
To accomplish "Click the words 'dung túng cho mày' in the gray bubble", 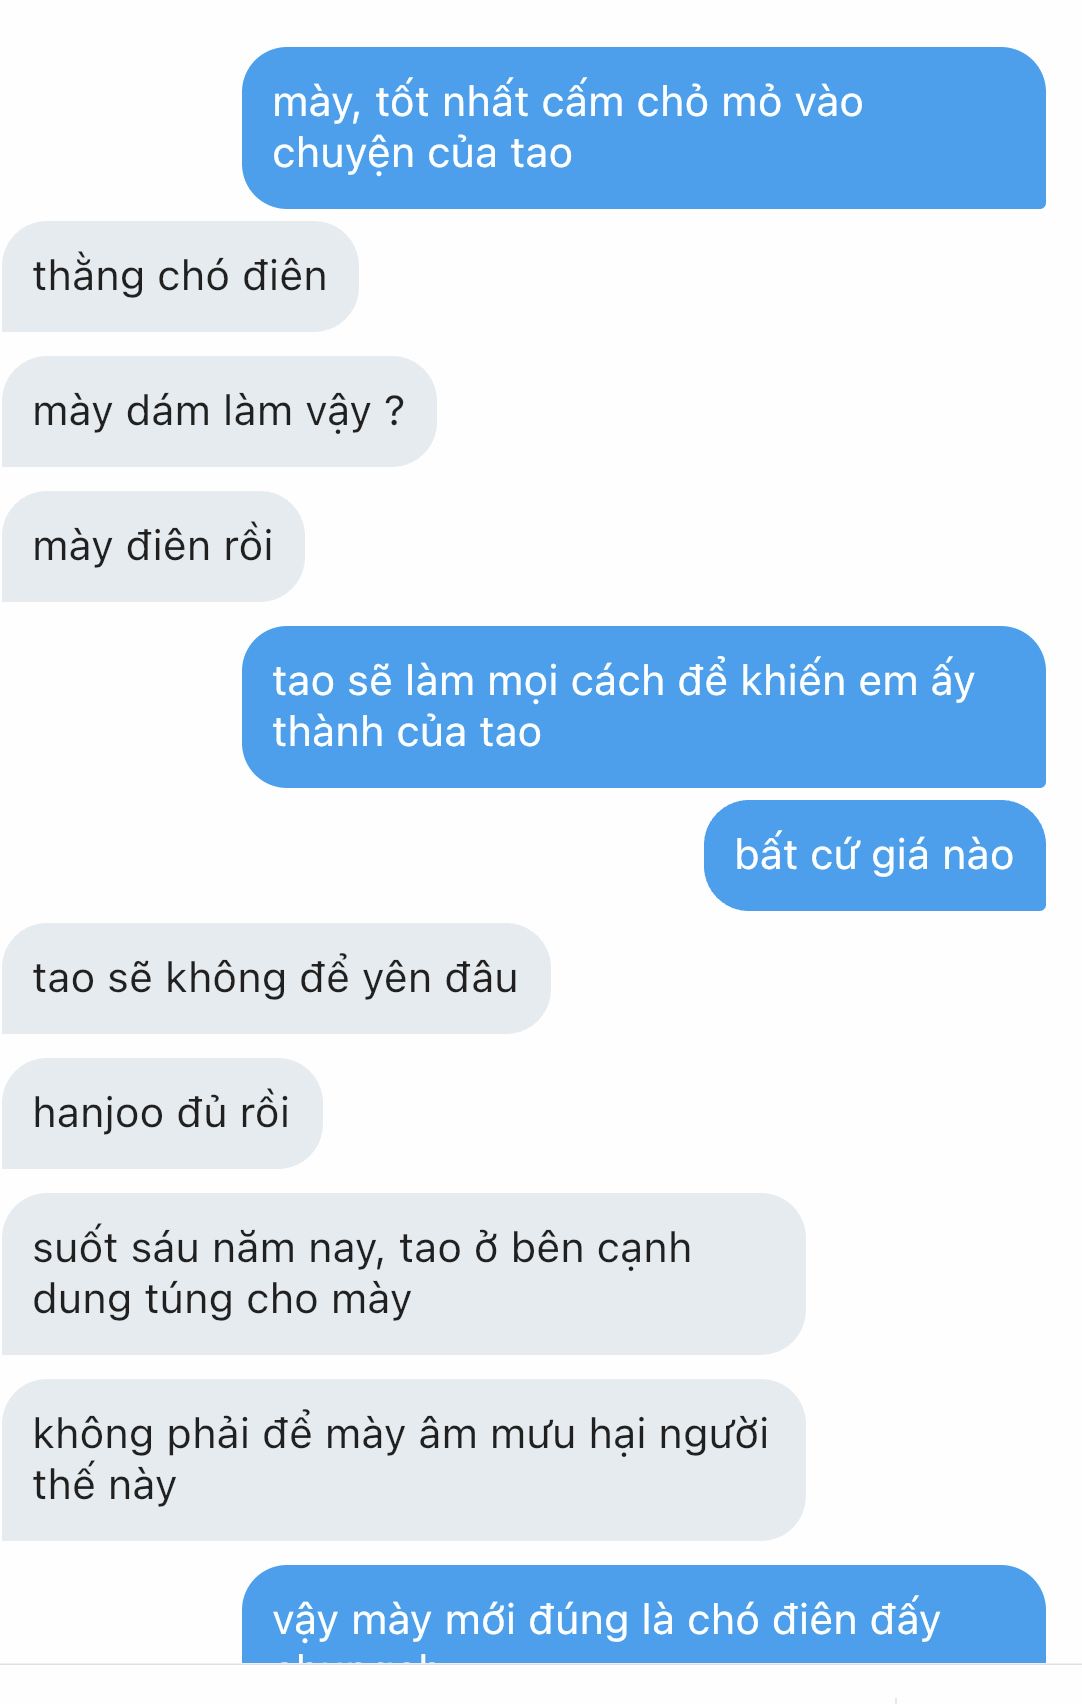I will coord(222,1300).
